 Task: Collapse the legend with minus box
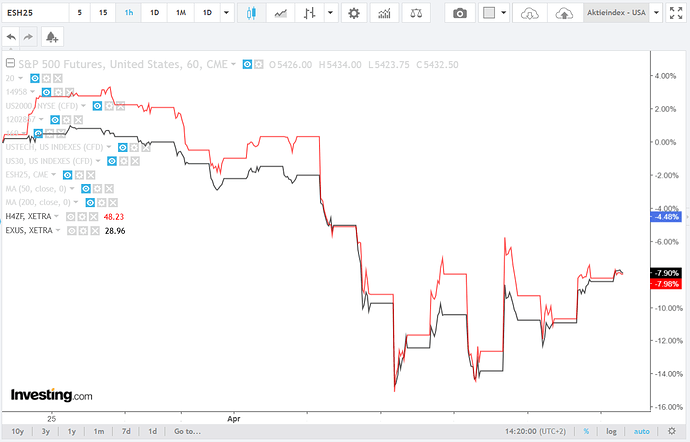tap(10, 63)
